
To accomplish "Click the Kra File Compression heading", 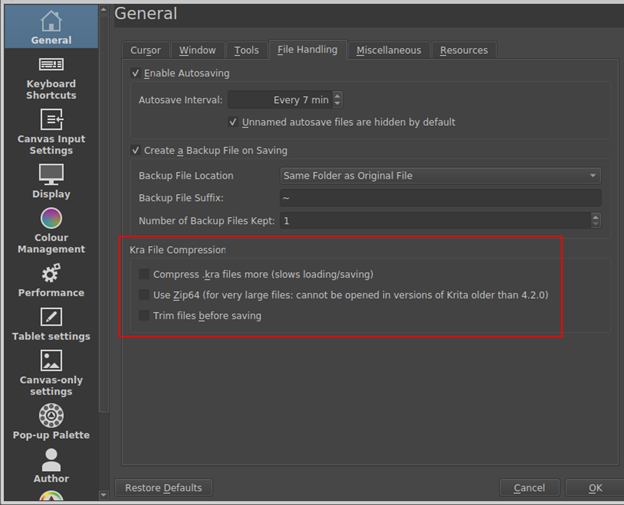I will point(177,250).
